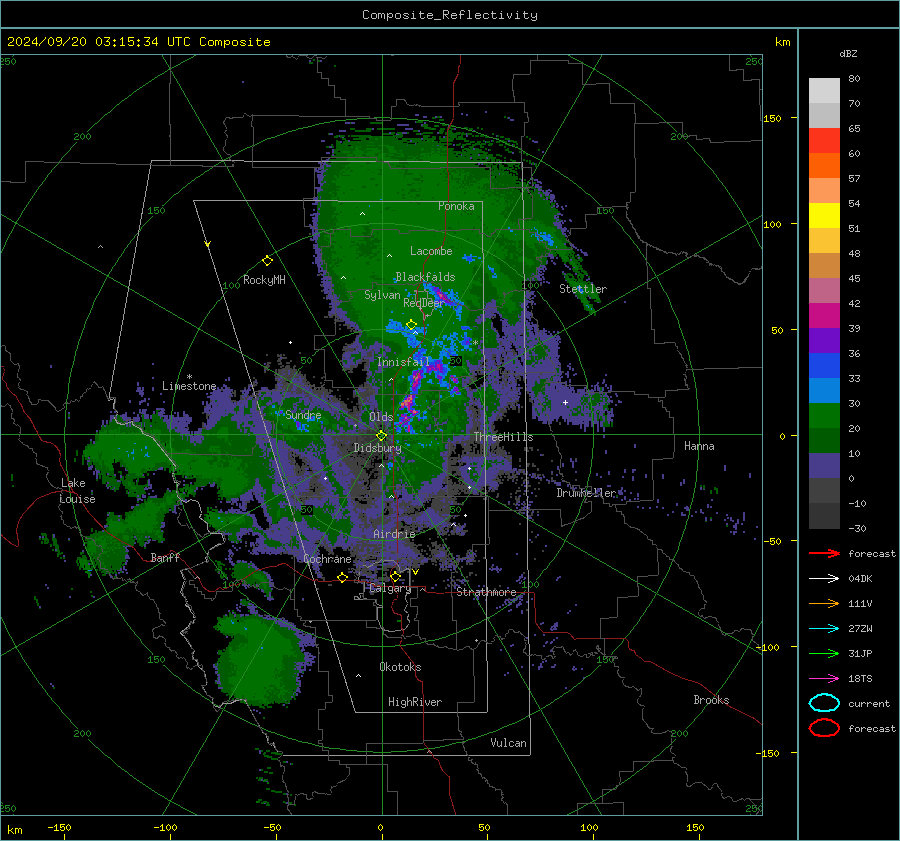Select the yellow diamond marker above Didsbury
900x841 pixels.
click(x=381, y=436)
